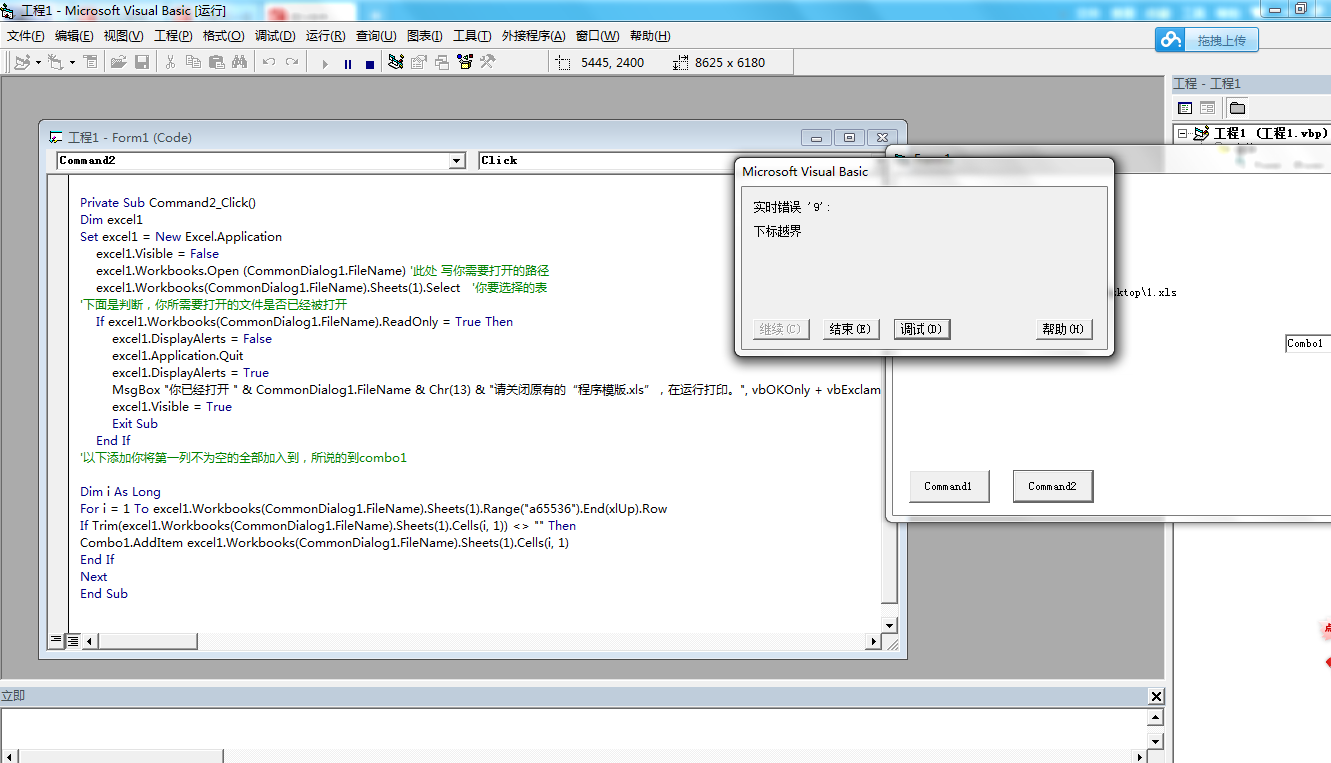Image resolution: width=1331 pixels, height=763 pixels.
Task: Close the 立即 immediate window
Action: click(x=1156, y=696)
